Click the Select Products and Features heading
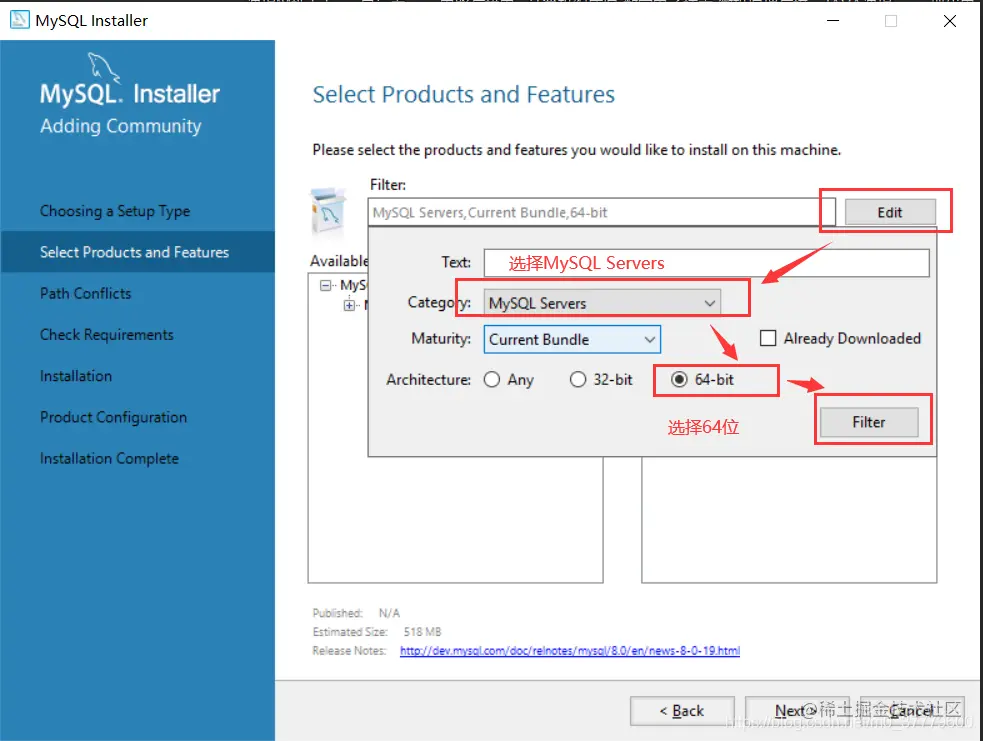Viewport: 983px width, 741px height. (463, 95)
